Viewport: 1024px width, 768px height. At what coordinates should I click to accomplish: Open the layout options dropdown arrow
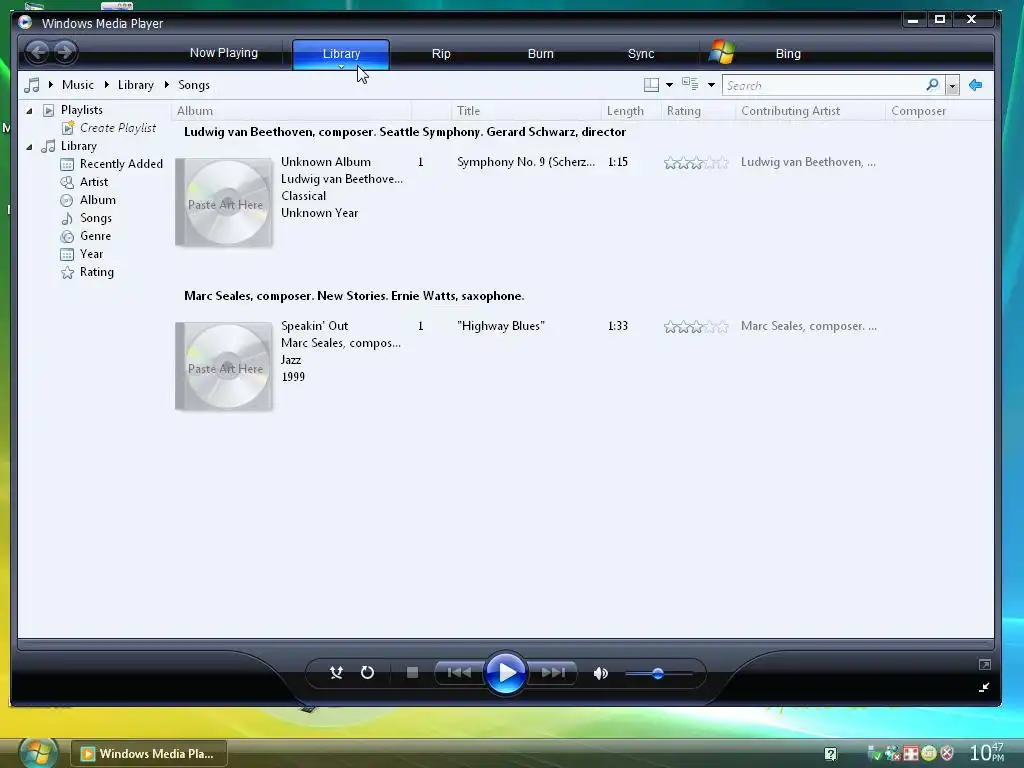pos(669,85)
